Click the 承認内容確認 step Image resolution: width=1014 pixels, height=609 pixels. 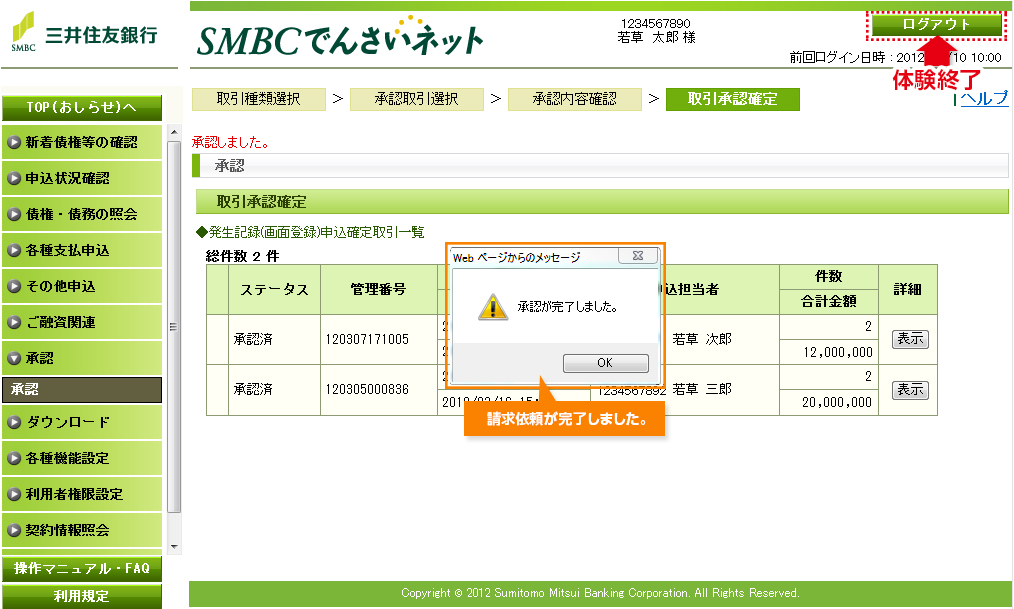pos(575,99)
